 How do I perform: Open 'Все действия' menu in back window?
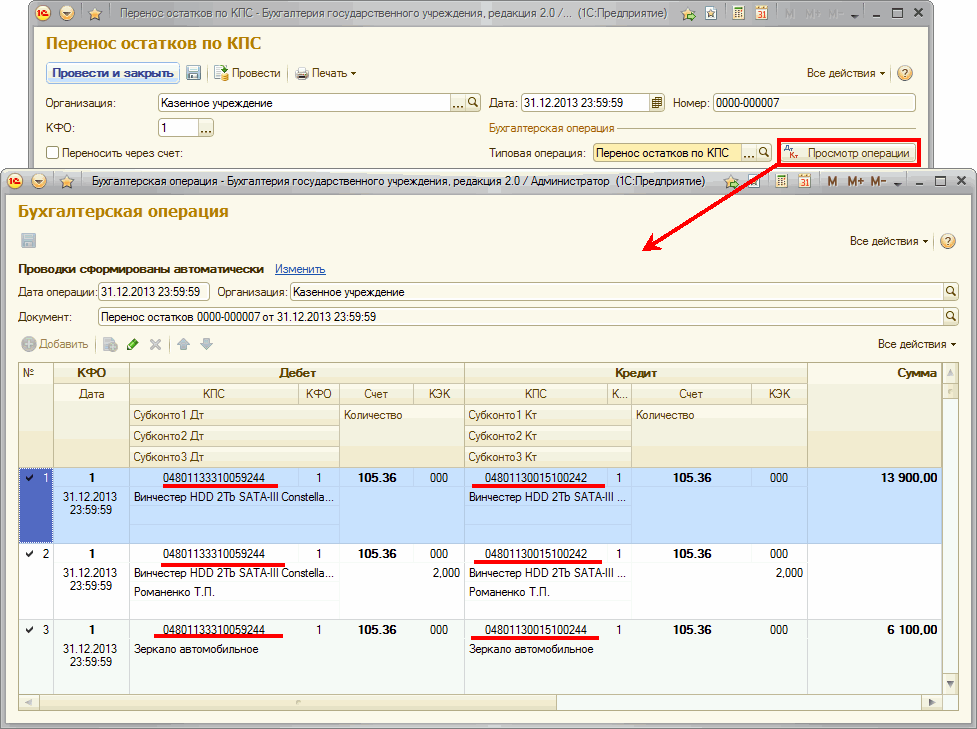846,73
